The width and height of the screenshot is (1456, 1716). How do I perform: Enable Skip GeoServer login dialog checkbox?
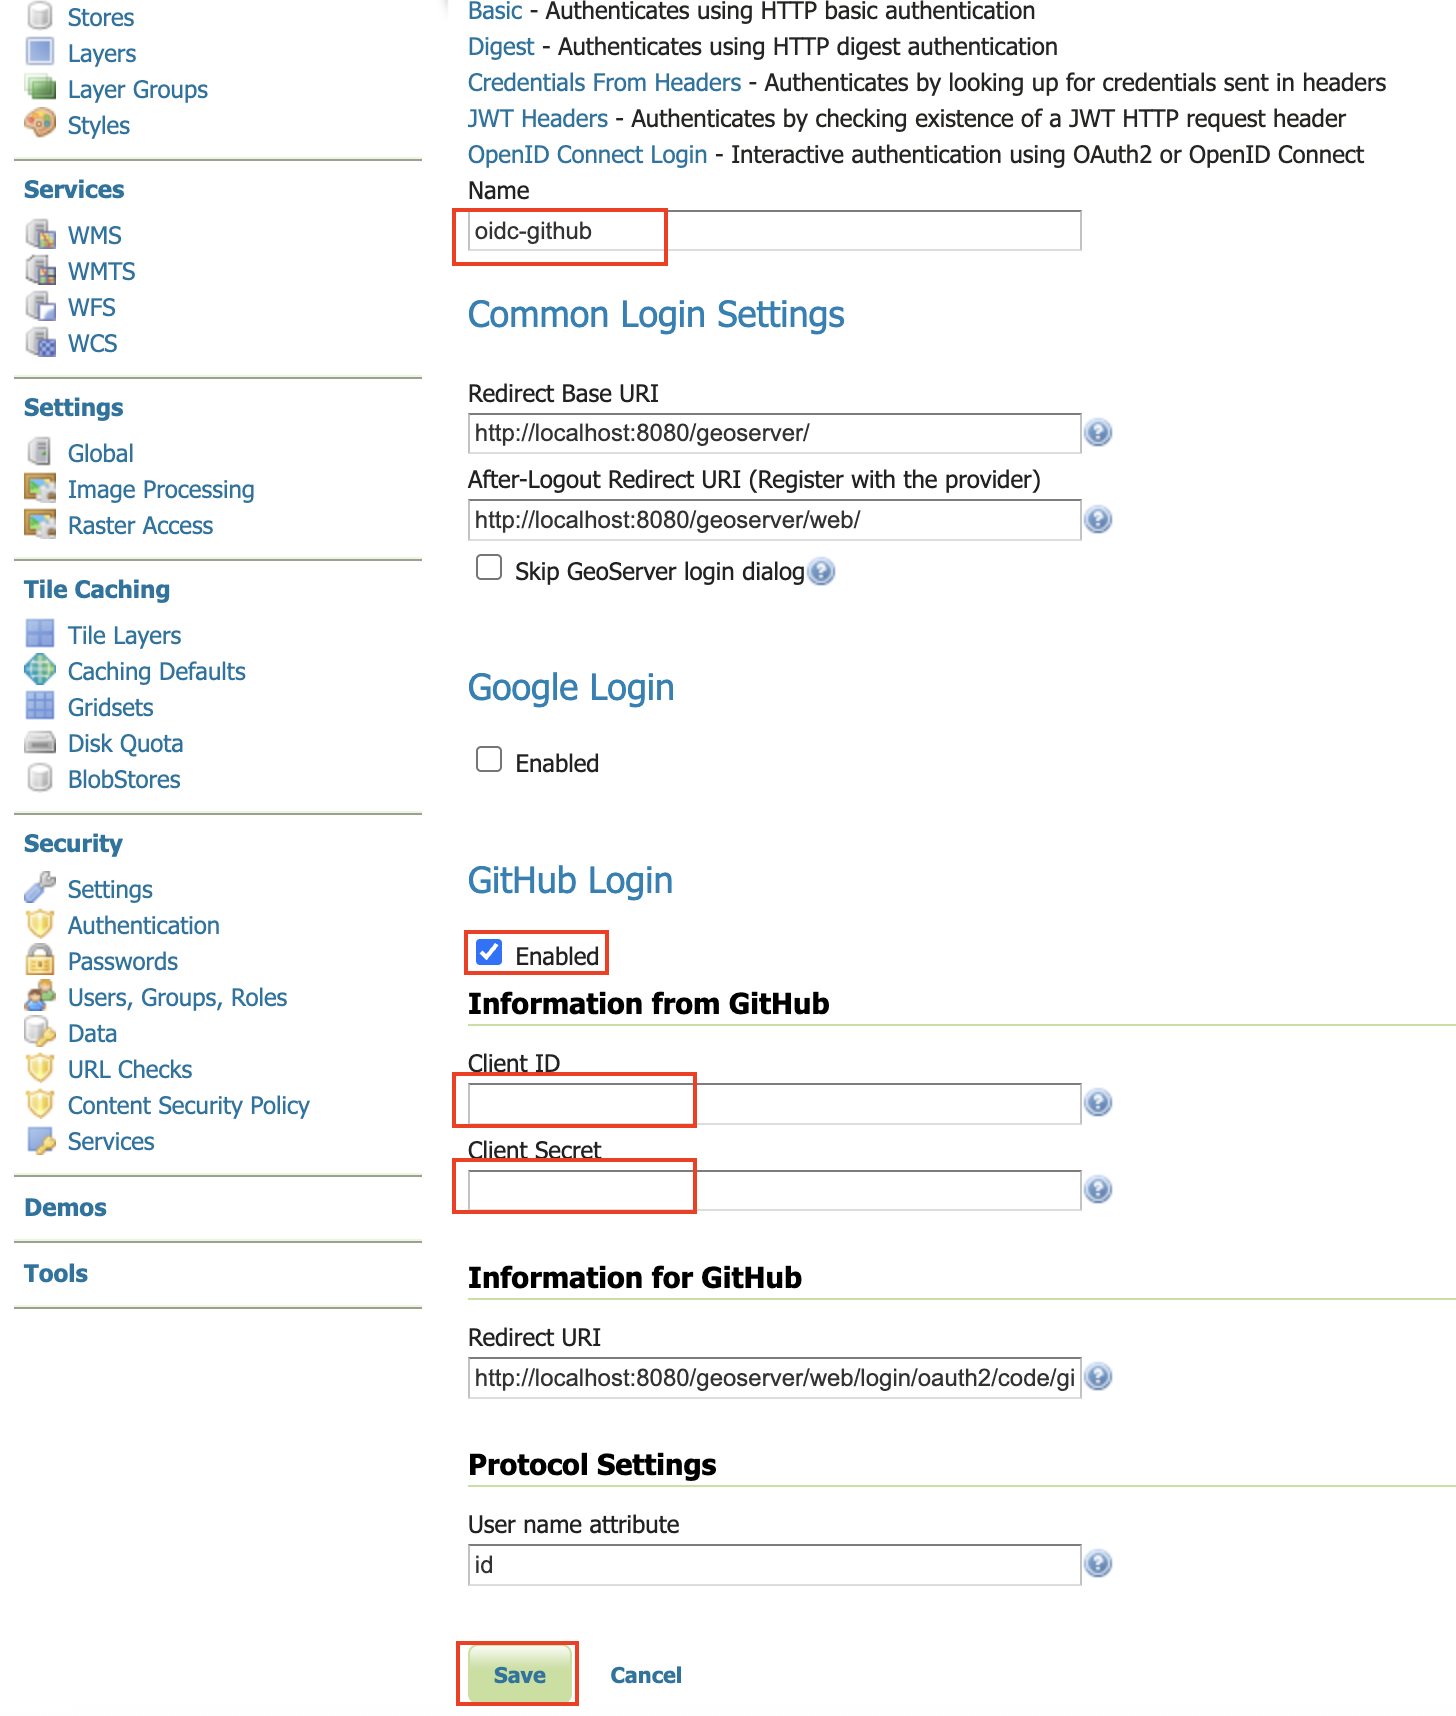point(489,568)
